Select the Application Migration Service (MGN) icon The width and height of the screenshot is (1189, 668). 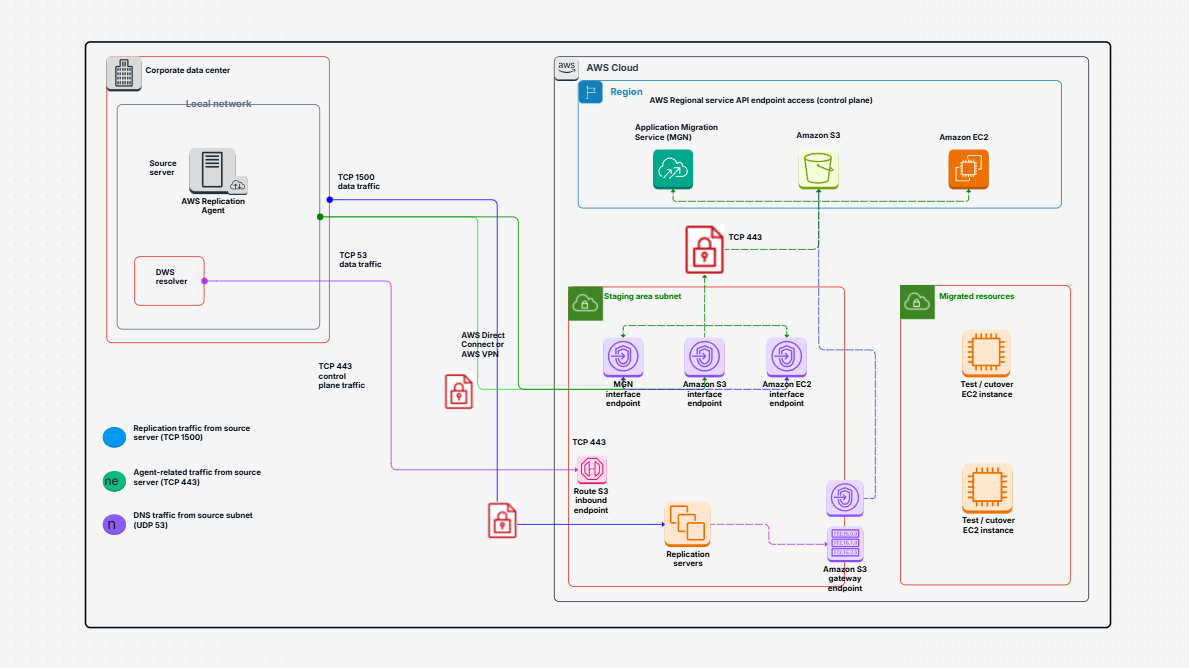[673, 169]
